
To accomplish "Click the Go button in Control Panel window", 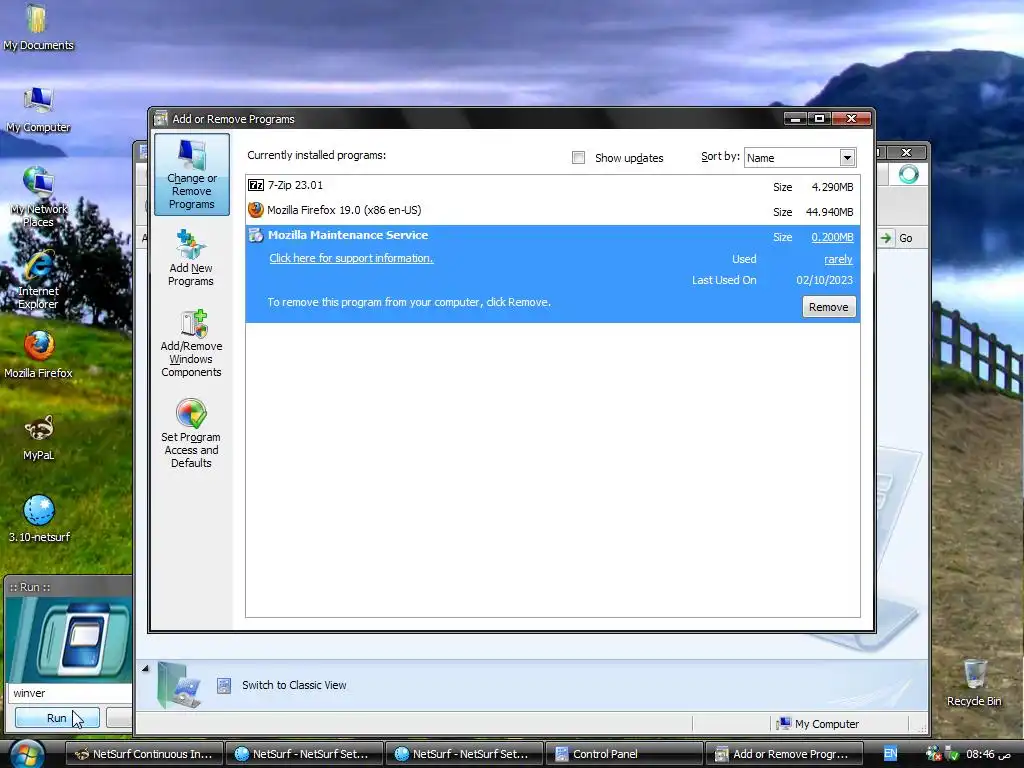I will point(896,238).
